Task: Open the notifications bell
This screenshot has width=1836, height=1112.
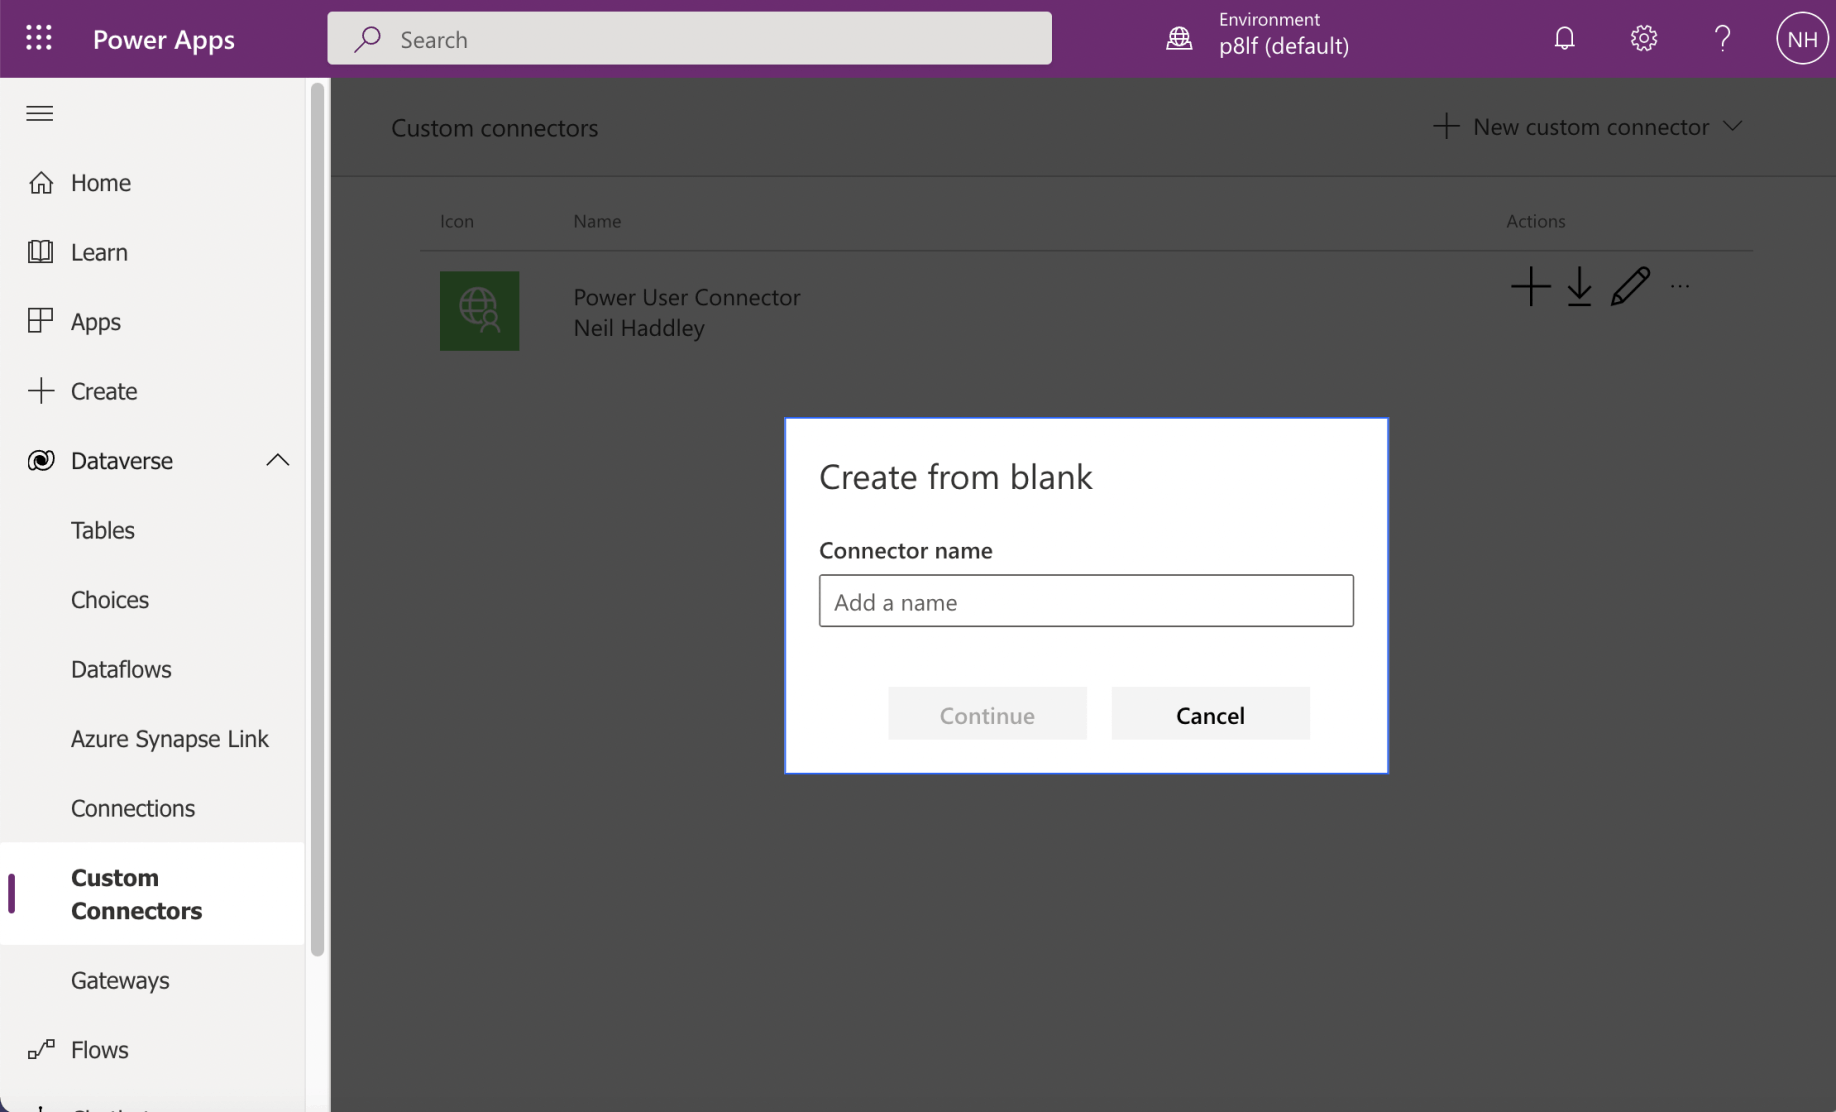Action: pyautogui.click(x=1564, y=38)
